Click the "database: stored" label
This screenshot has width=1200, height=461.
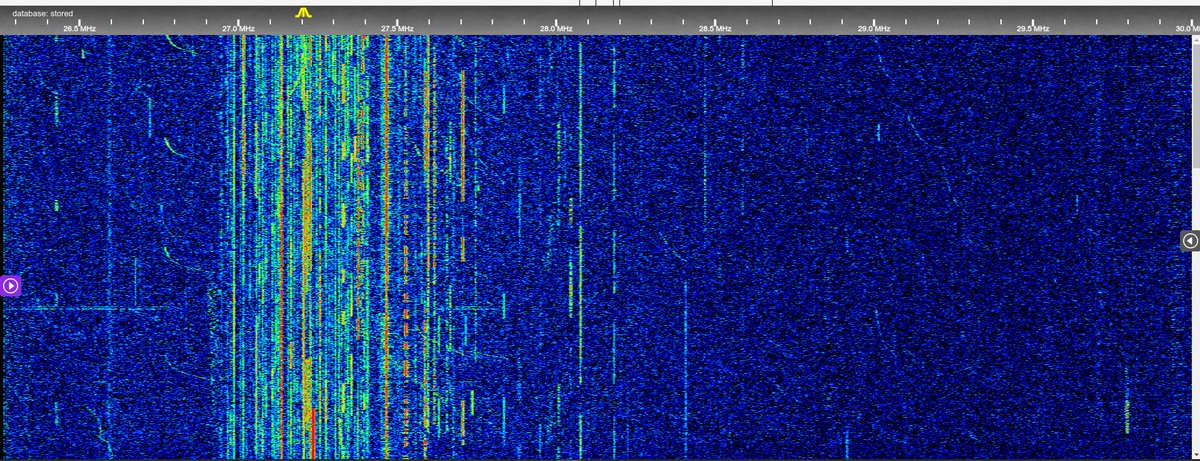pyautogui.click(x=42, y=13)
